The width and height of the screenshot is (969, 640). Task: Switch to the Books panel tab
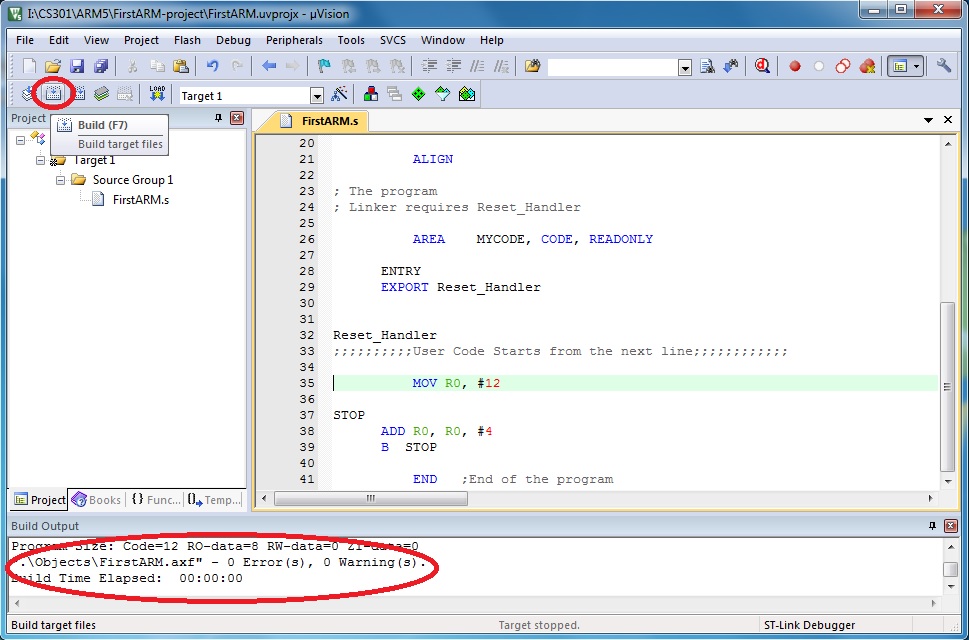pos(97,500)
